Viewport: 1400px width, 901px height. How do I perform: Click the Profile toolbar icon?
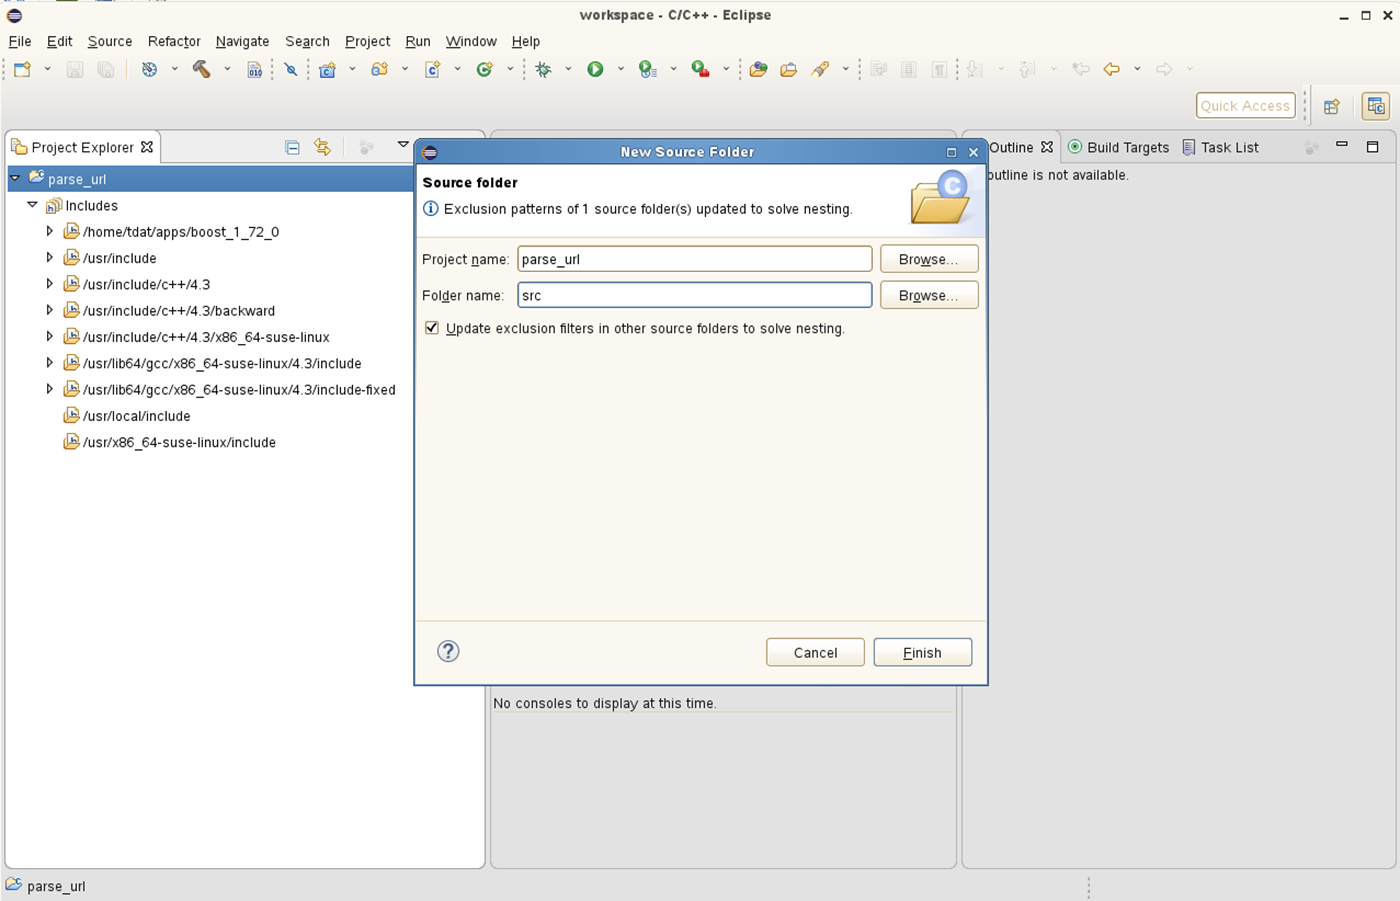pyautogui.click(x=648, y=69)
